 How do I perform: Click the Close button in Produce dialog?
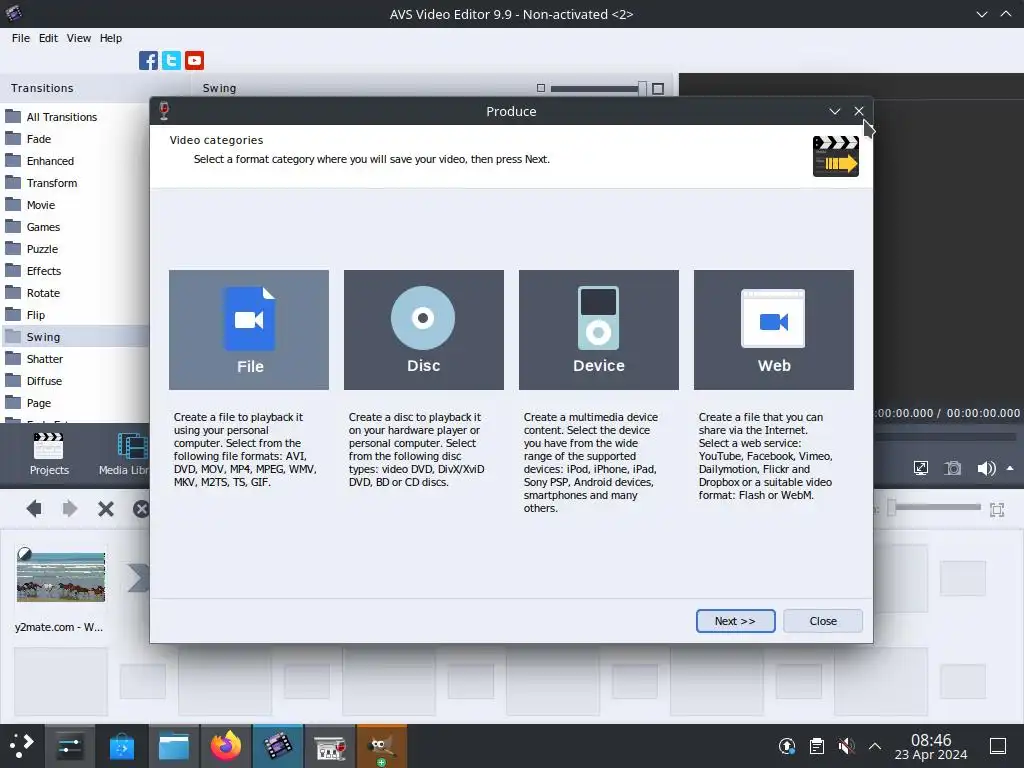[x=823, y=621]
